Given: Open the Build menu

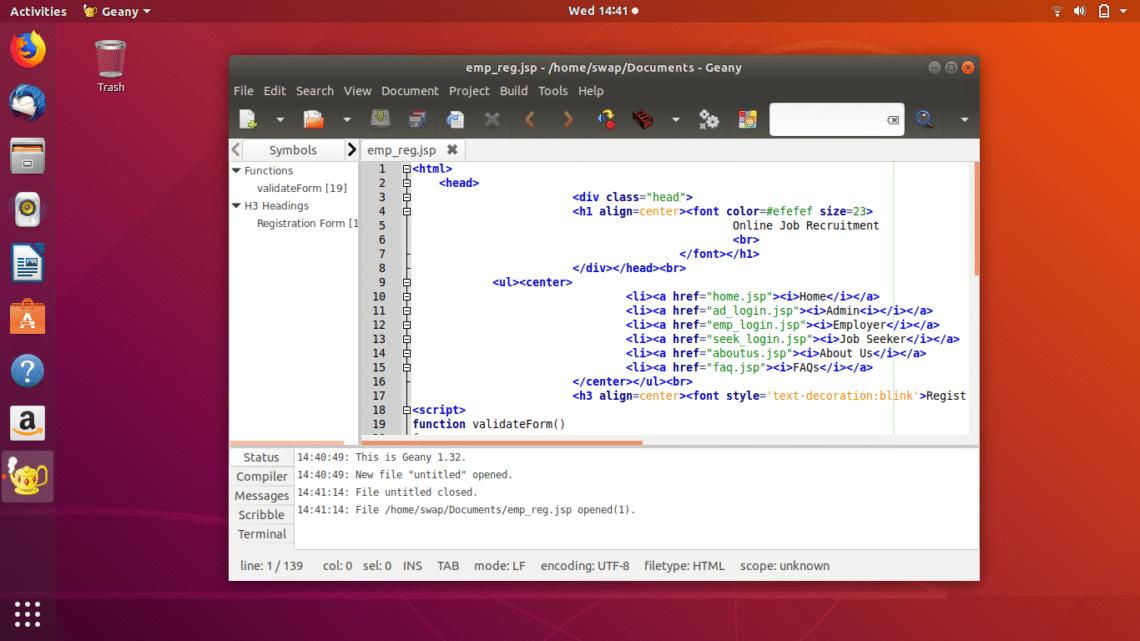Looking at the screenshot, I should click(513, 90).
